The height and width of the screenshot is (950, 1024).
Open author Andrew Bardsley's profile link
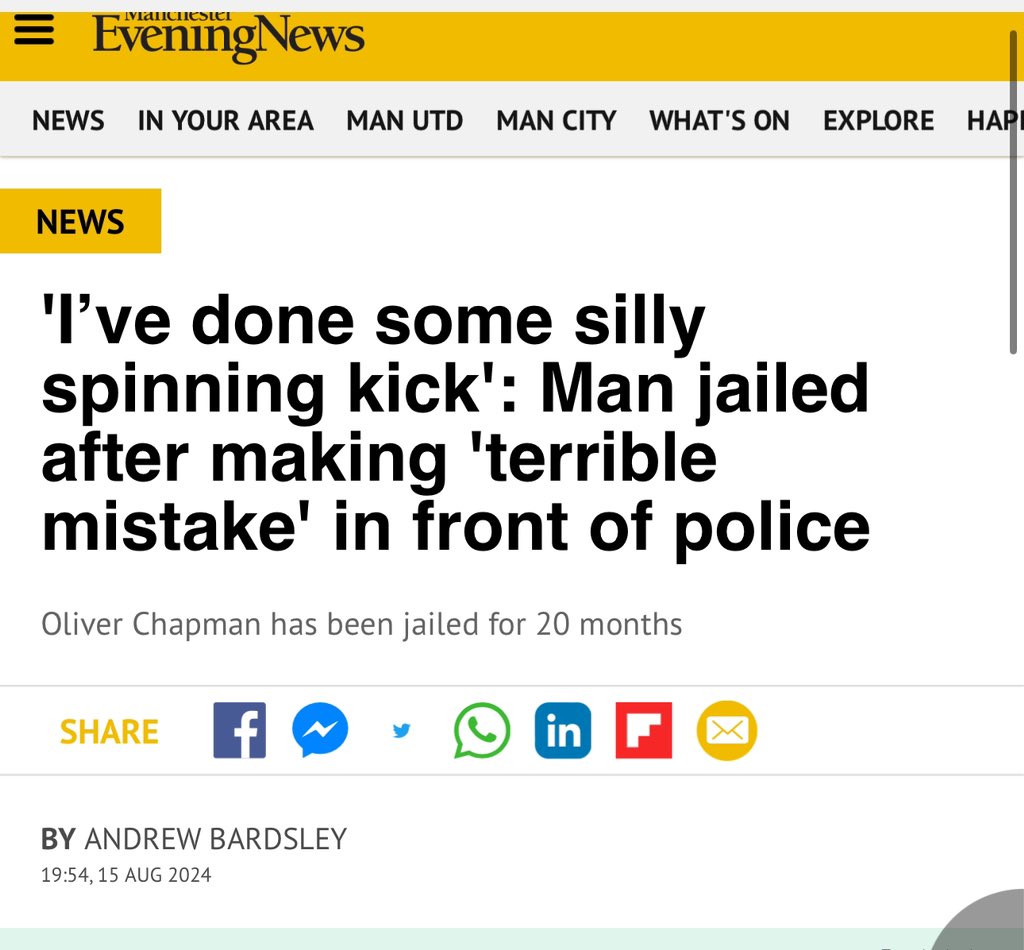click(215, 838)
